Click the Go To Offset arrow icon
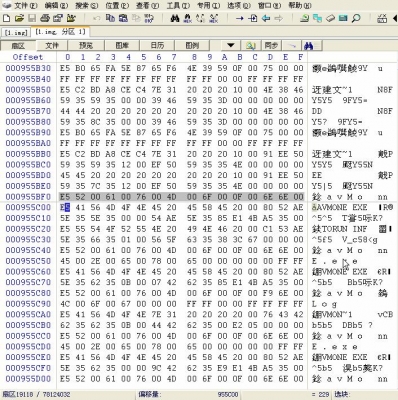This screenshot has width=398, height=400. coord(239,18)
